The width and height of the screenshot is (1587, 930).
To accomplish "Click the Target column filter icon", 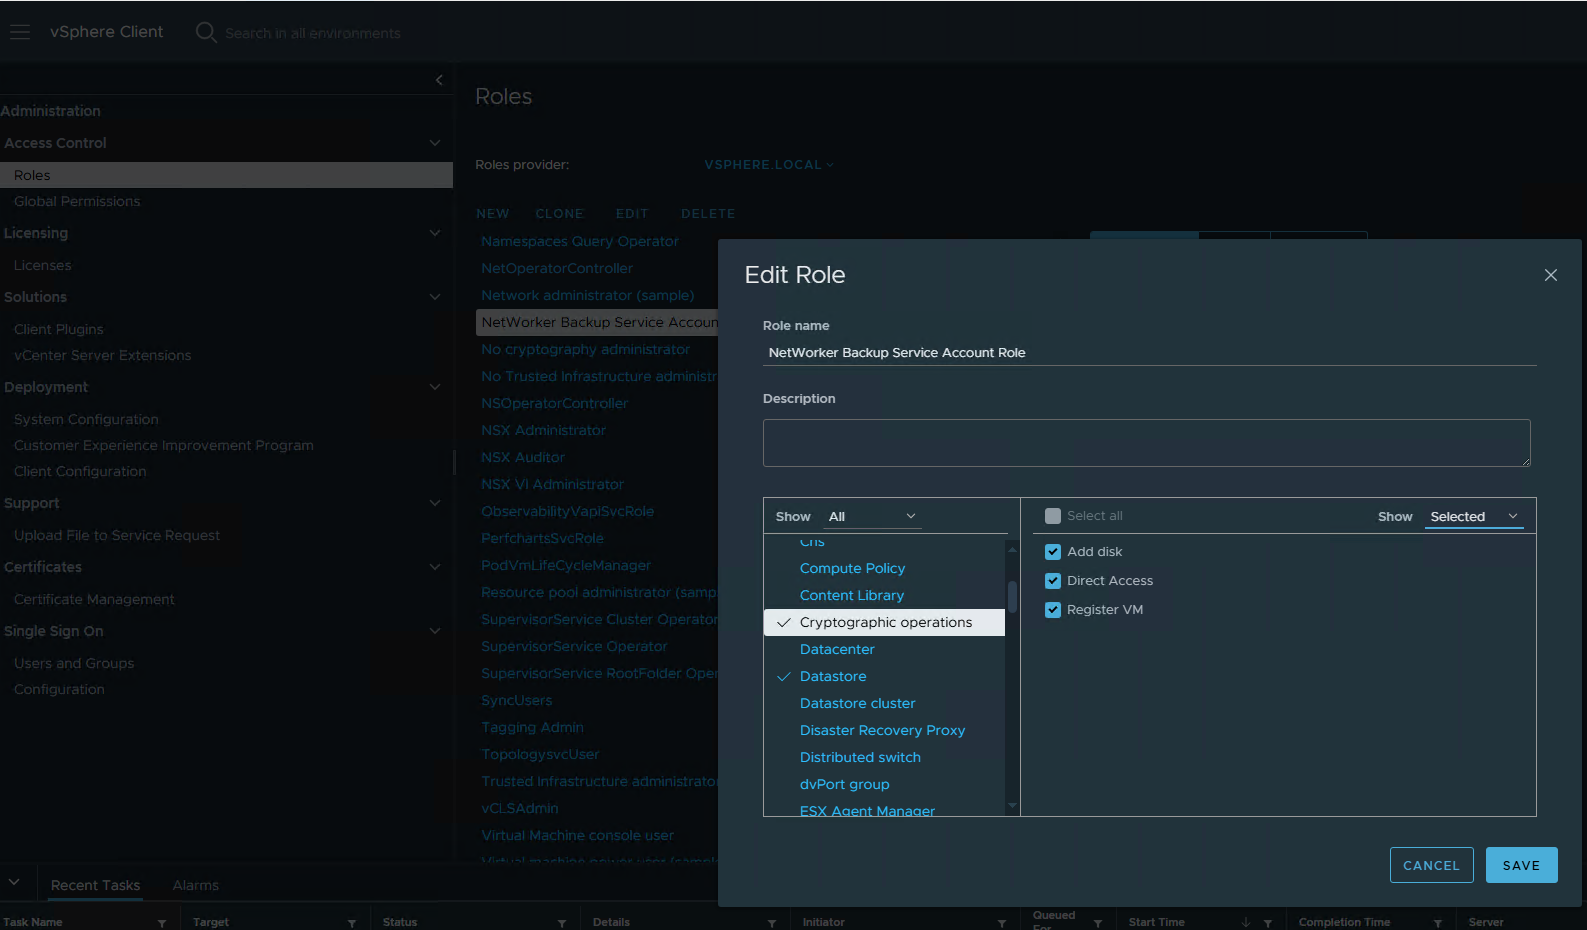I will pos(352,923).
